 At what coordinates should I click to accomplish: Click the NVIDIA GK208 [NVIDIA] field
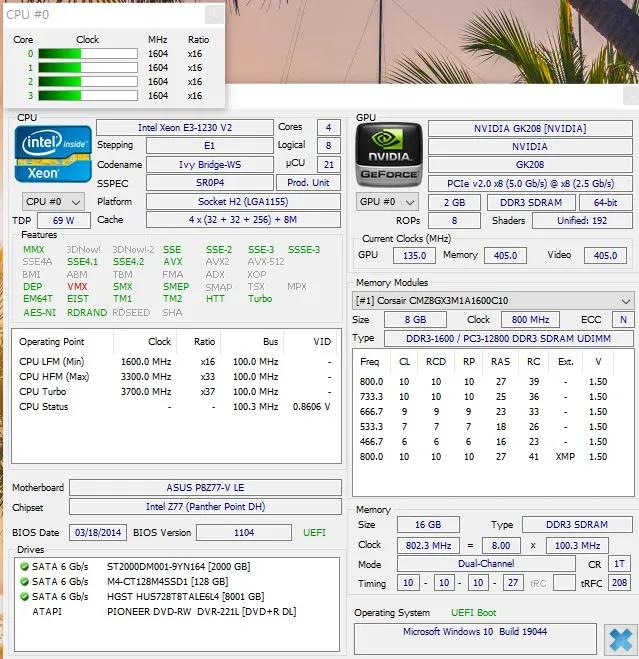tap(530, 129)
